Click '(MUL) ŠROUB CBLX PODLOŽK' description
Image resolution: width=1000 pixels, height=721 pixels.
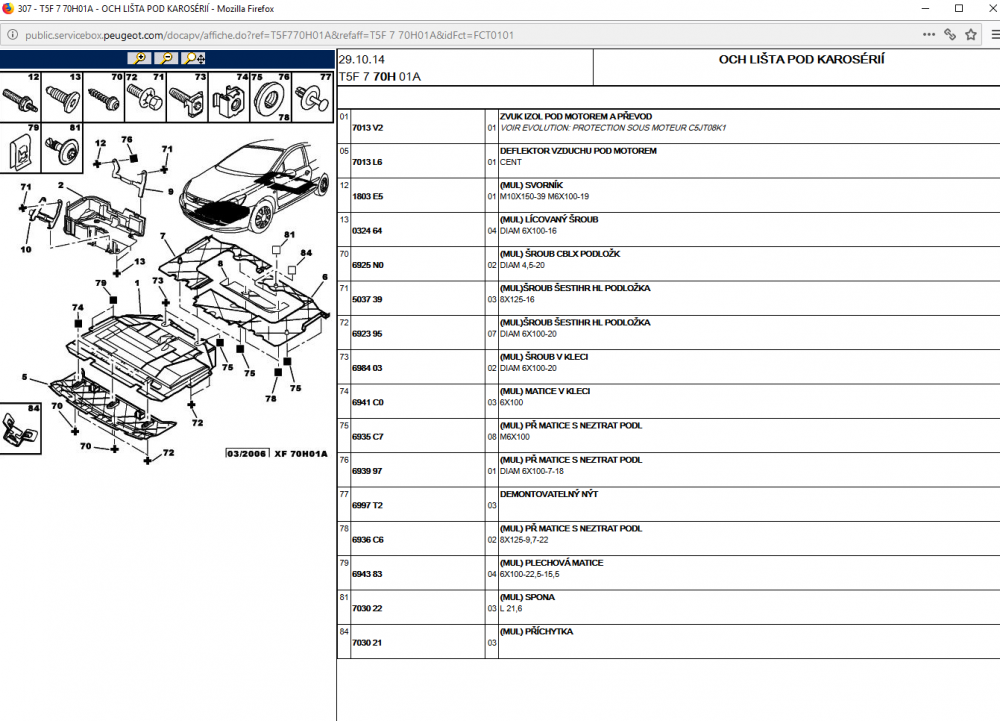[560, 254]
